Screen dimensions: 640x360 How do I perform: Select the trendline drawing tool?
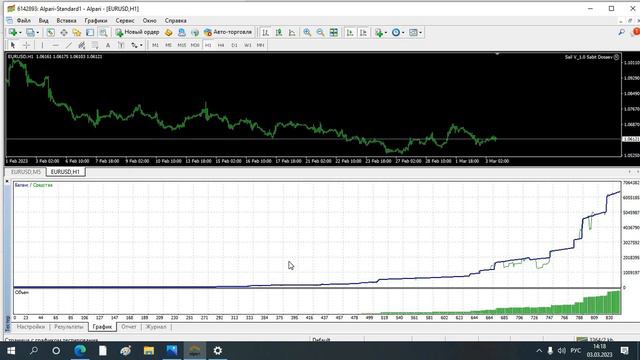click(69, 45)
